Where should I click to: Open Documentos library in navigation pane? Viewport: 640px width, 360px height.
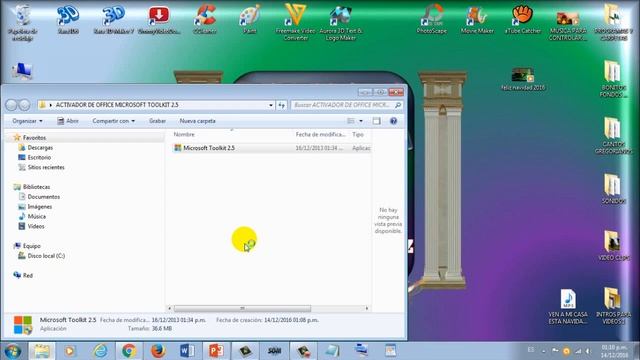44,197
